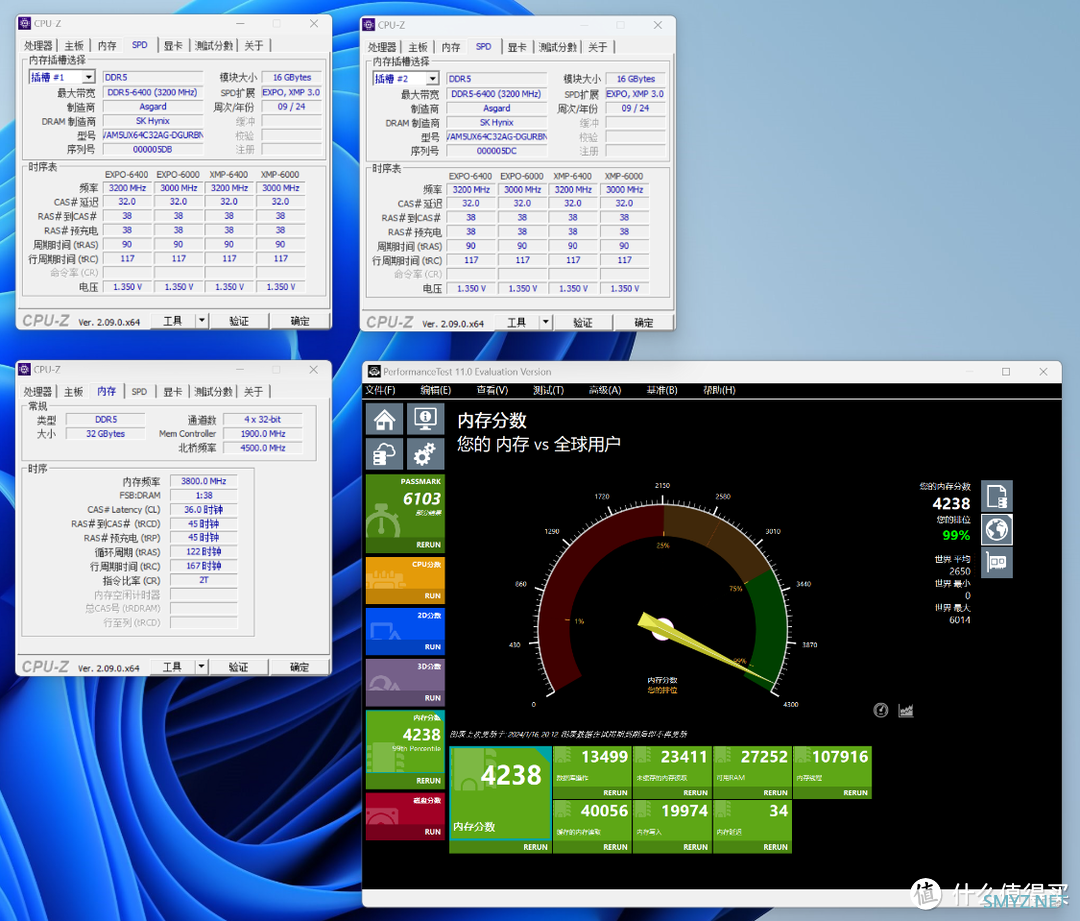The height and width of the screenshot is (921, 1080).
Task: Switch to 显卡 tab in bottom CPU-Z window
Action: point(173,391)
